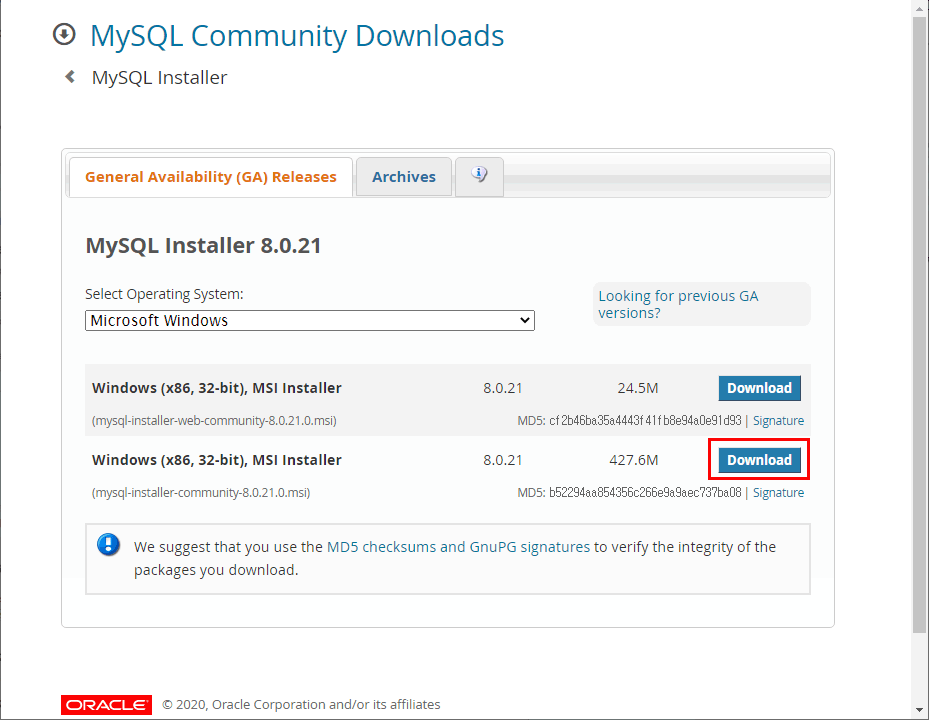
Task: Follow 'Looking for previous GA versions?' link
Action: (678, 304)
